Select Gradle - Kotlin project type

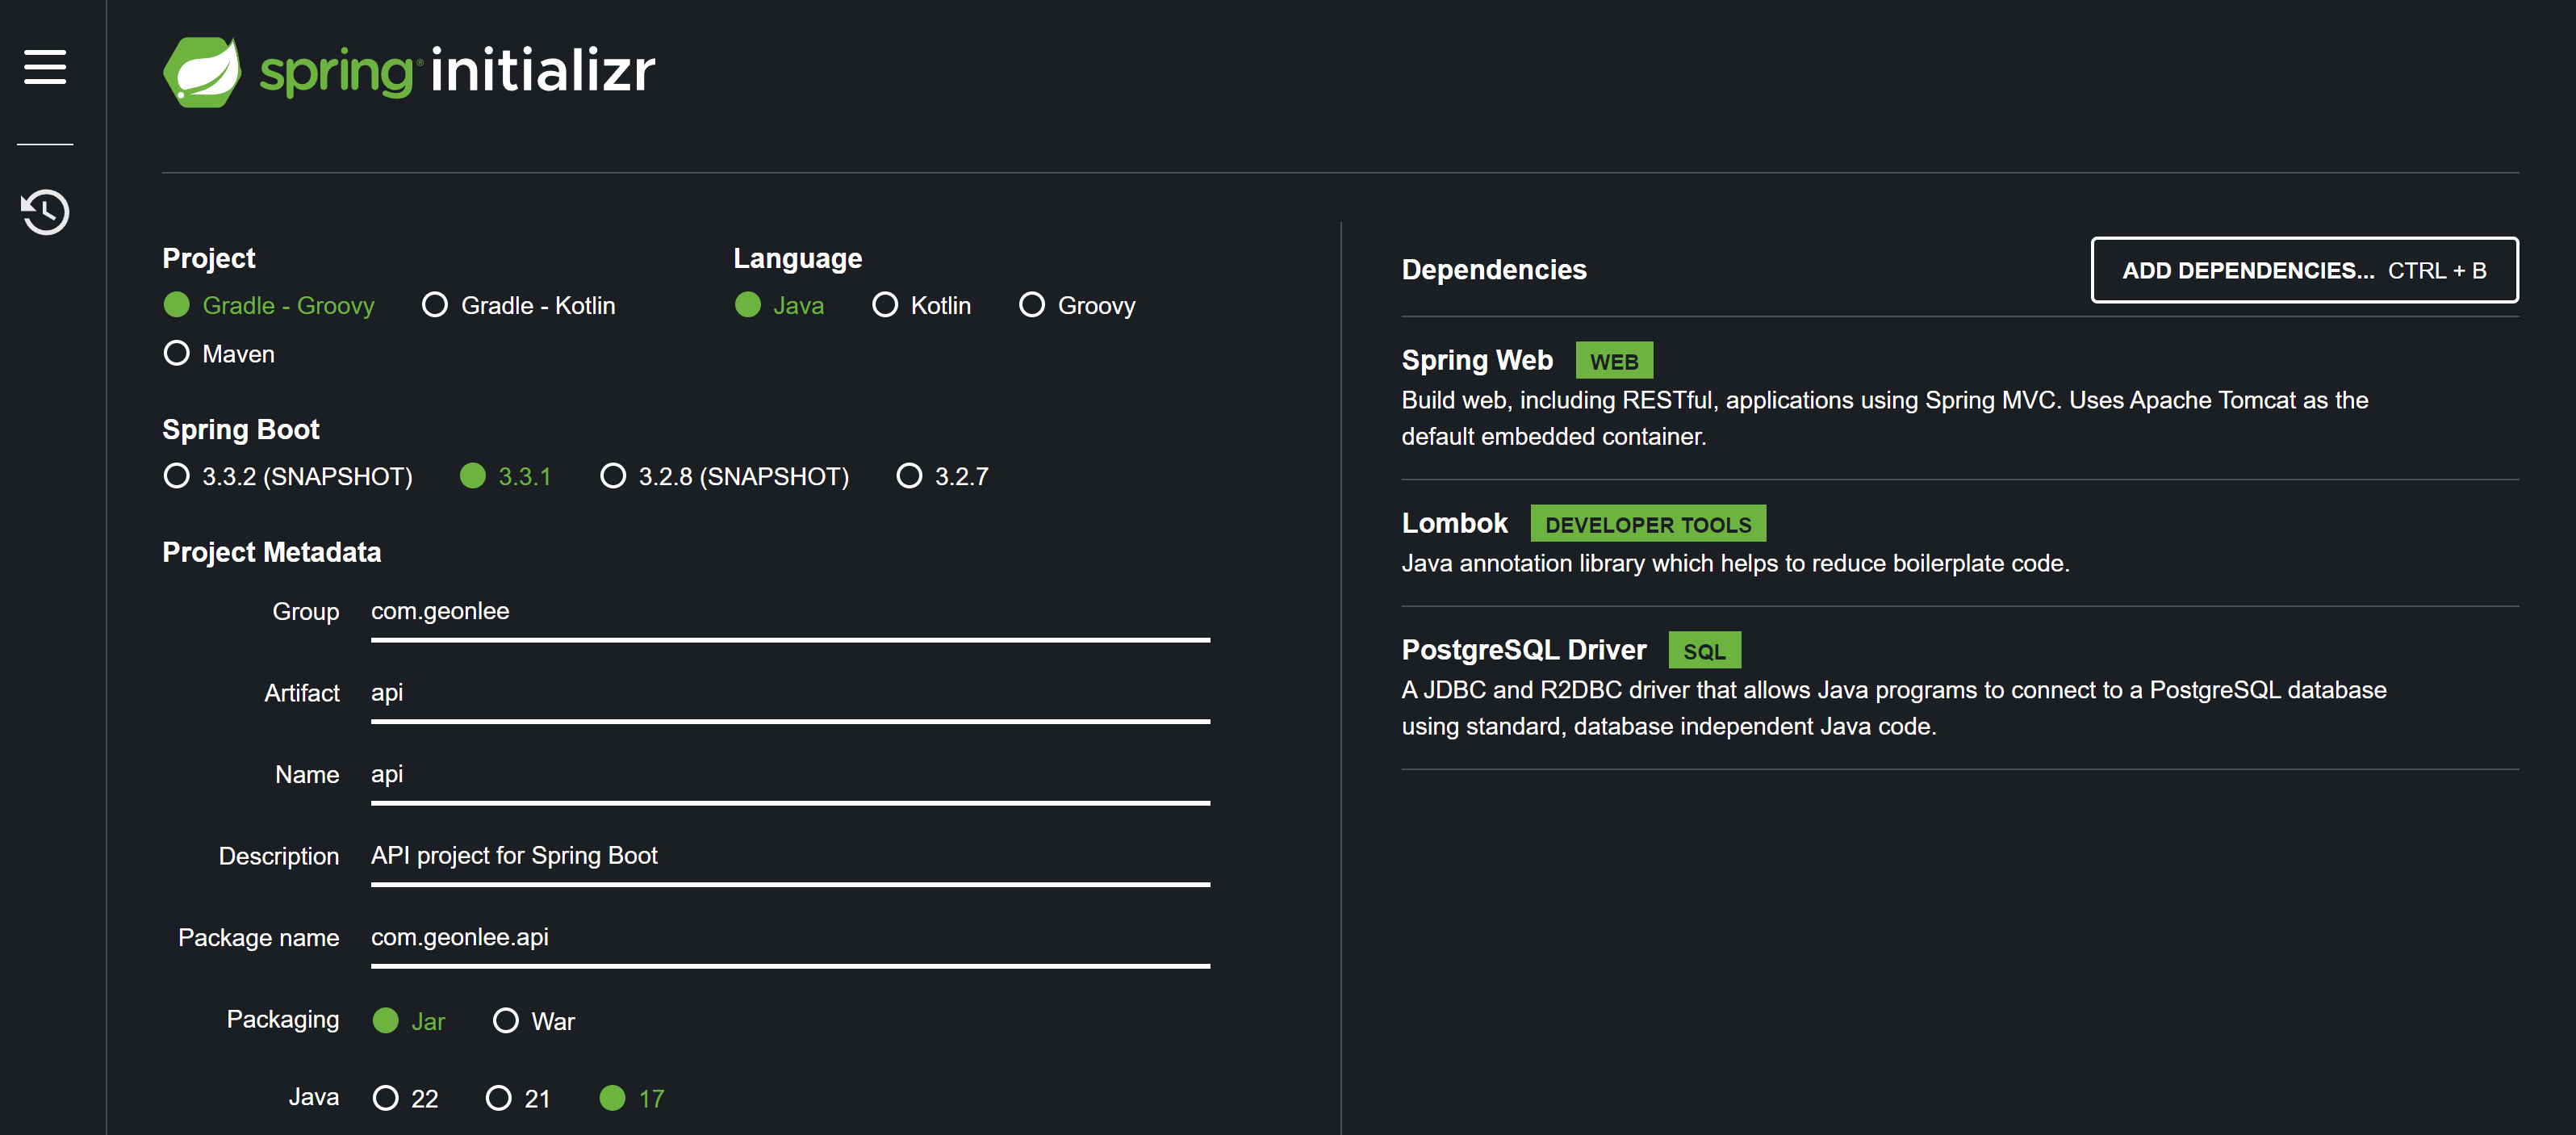(435, 305)
